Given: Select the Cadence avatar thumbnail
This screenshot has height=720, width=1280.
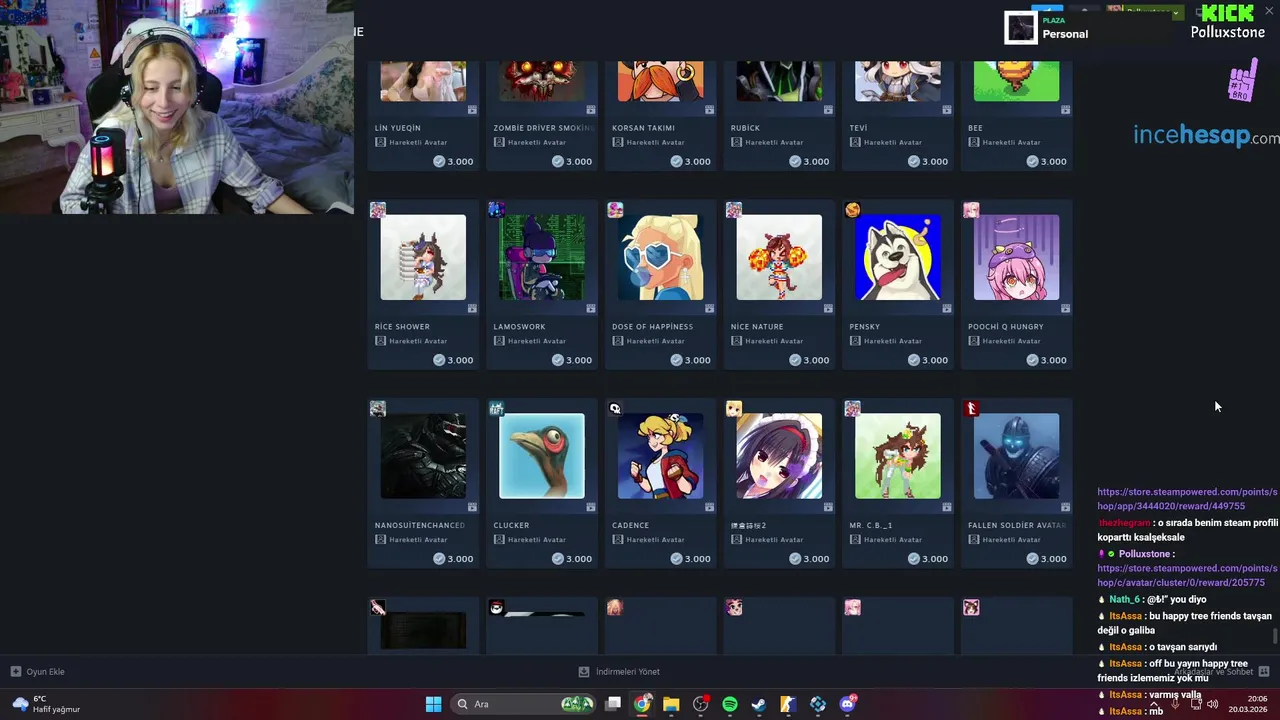Looking at the screenshot, I should click(660, 456).
